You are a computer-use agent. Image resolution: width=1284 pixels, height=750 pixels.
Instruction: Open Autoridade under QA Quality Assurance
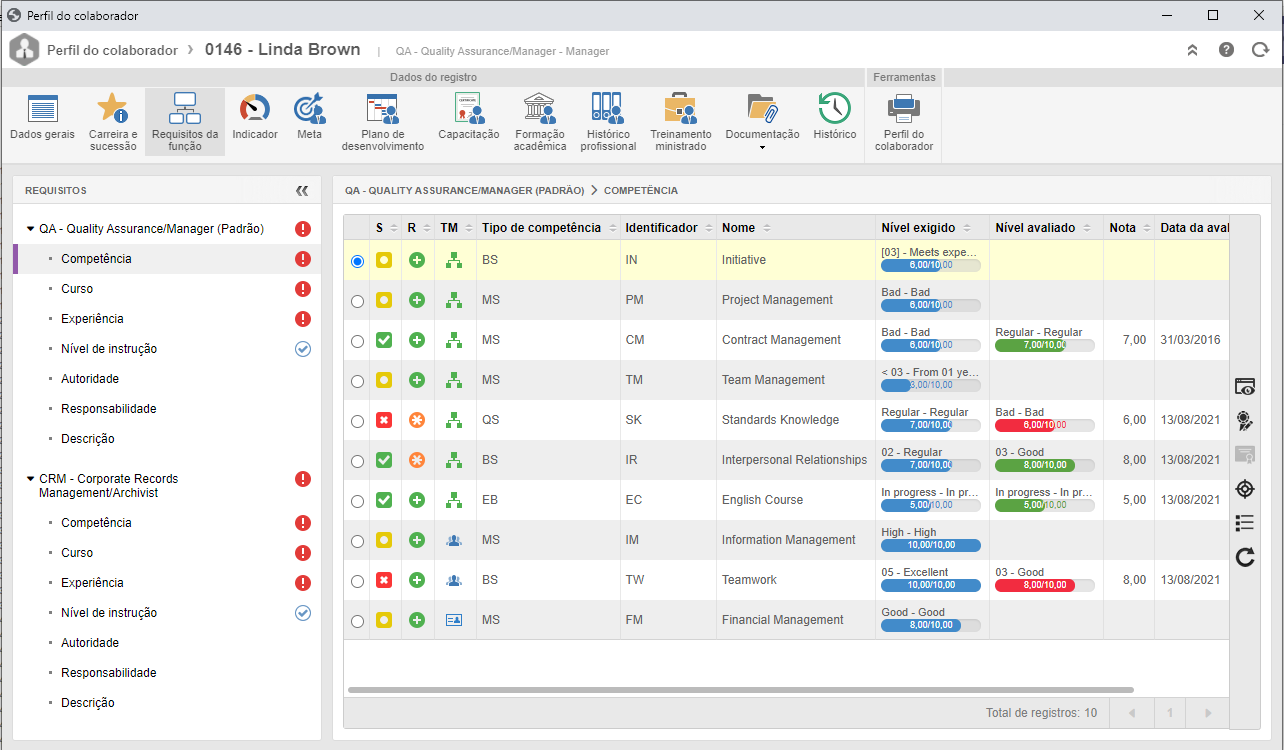point(90,379)
